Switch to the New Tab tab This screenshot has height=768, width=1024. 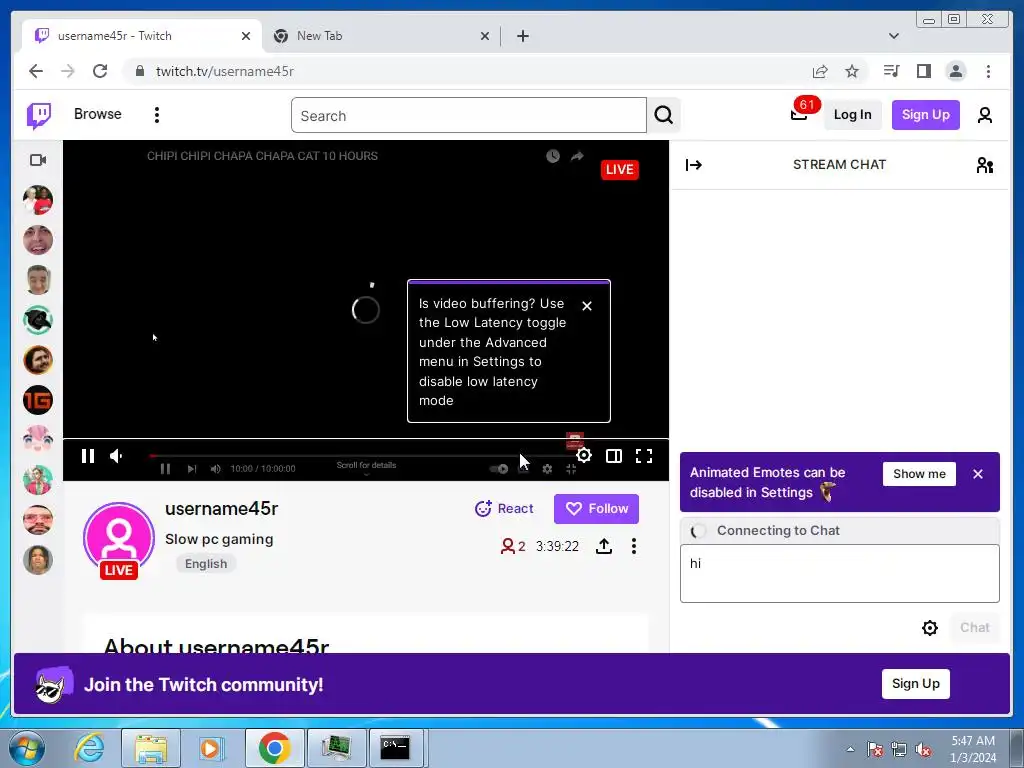point(381,36)
